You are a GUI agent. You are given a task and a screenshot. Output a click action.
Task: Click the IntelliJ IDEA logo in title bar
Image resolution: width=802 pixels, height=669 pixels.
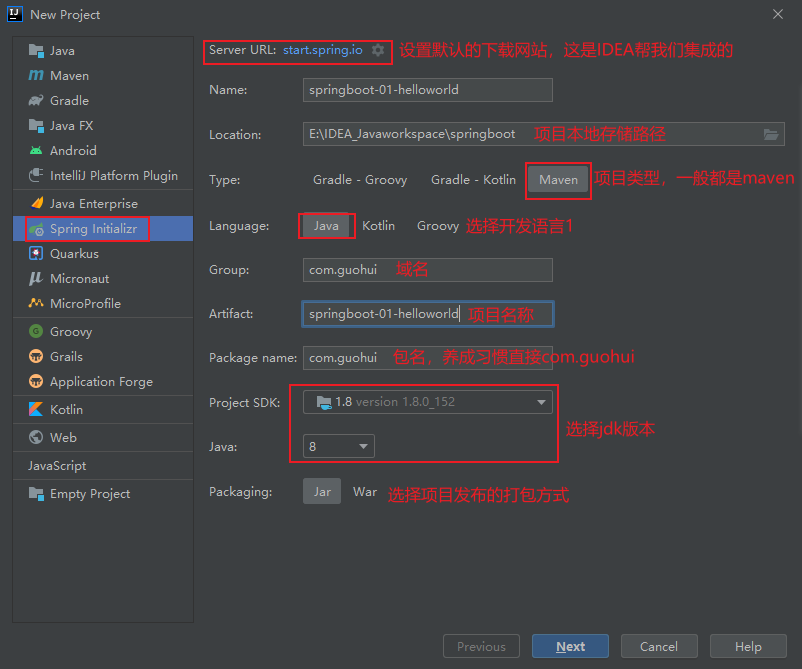[x=15, y=14]
